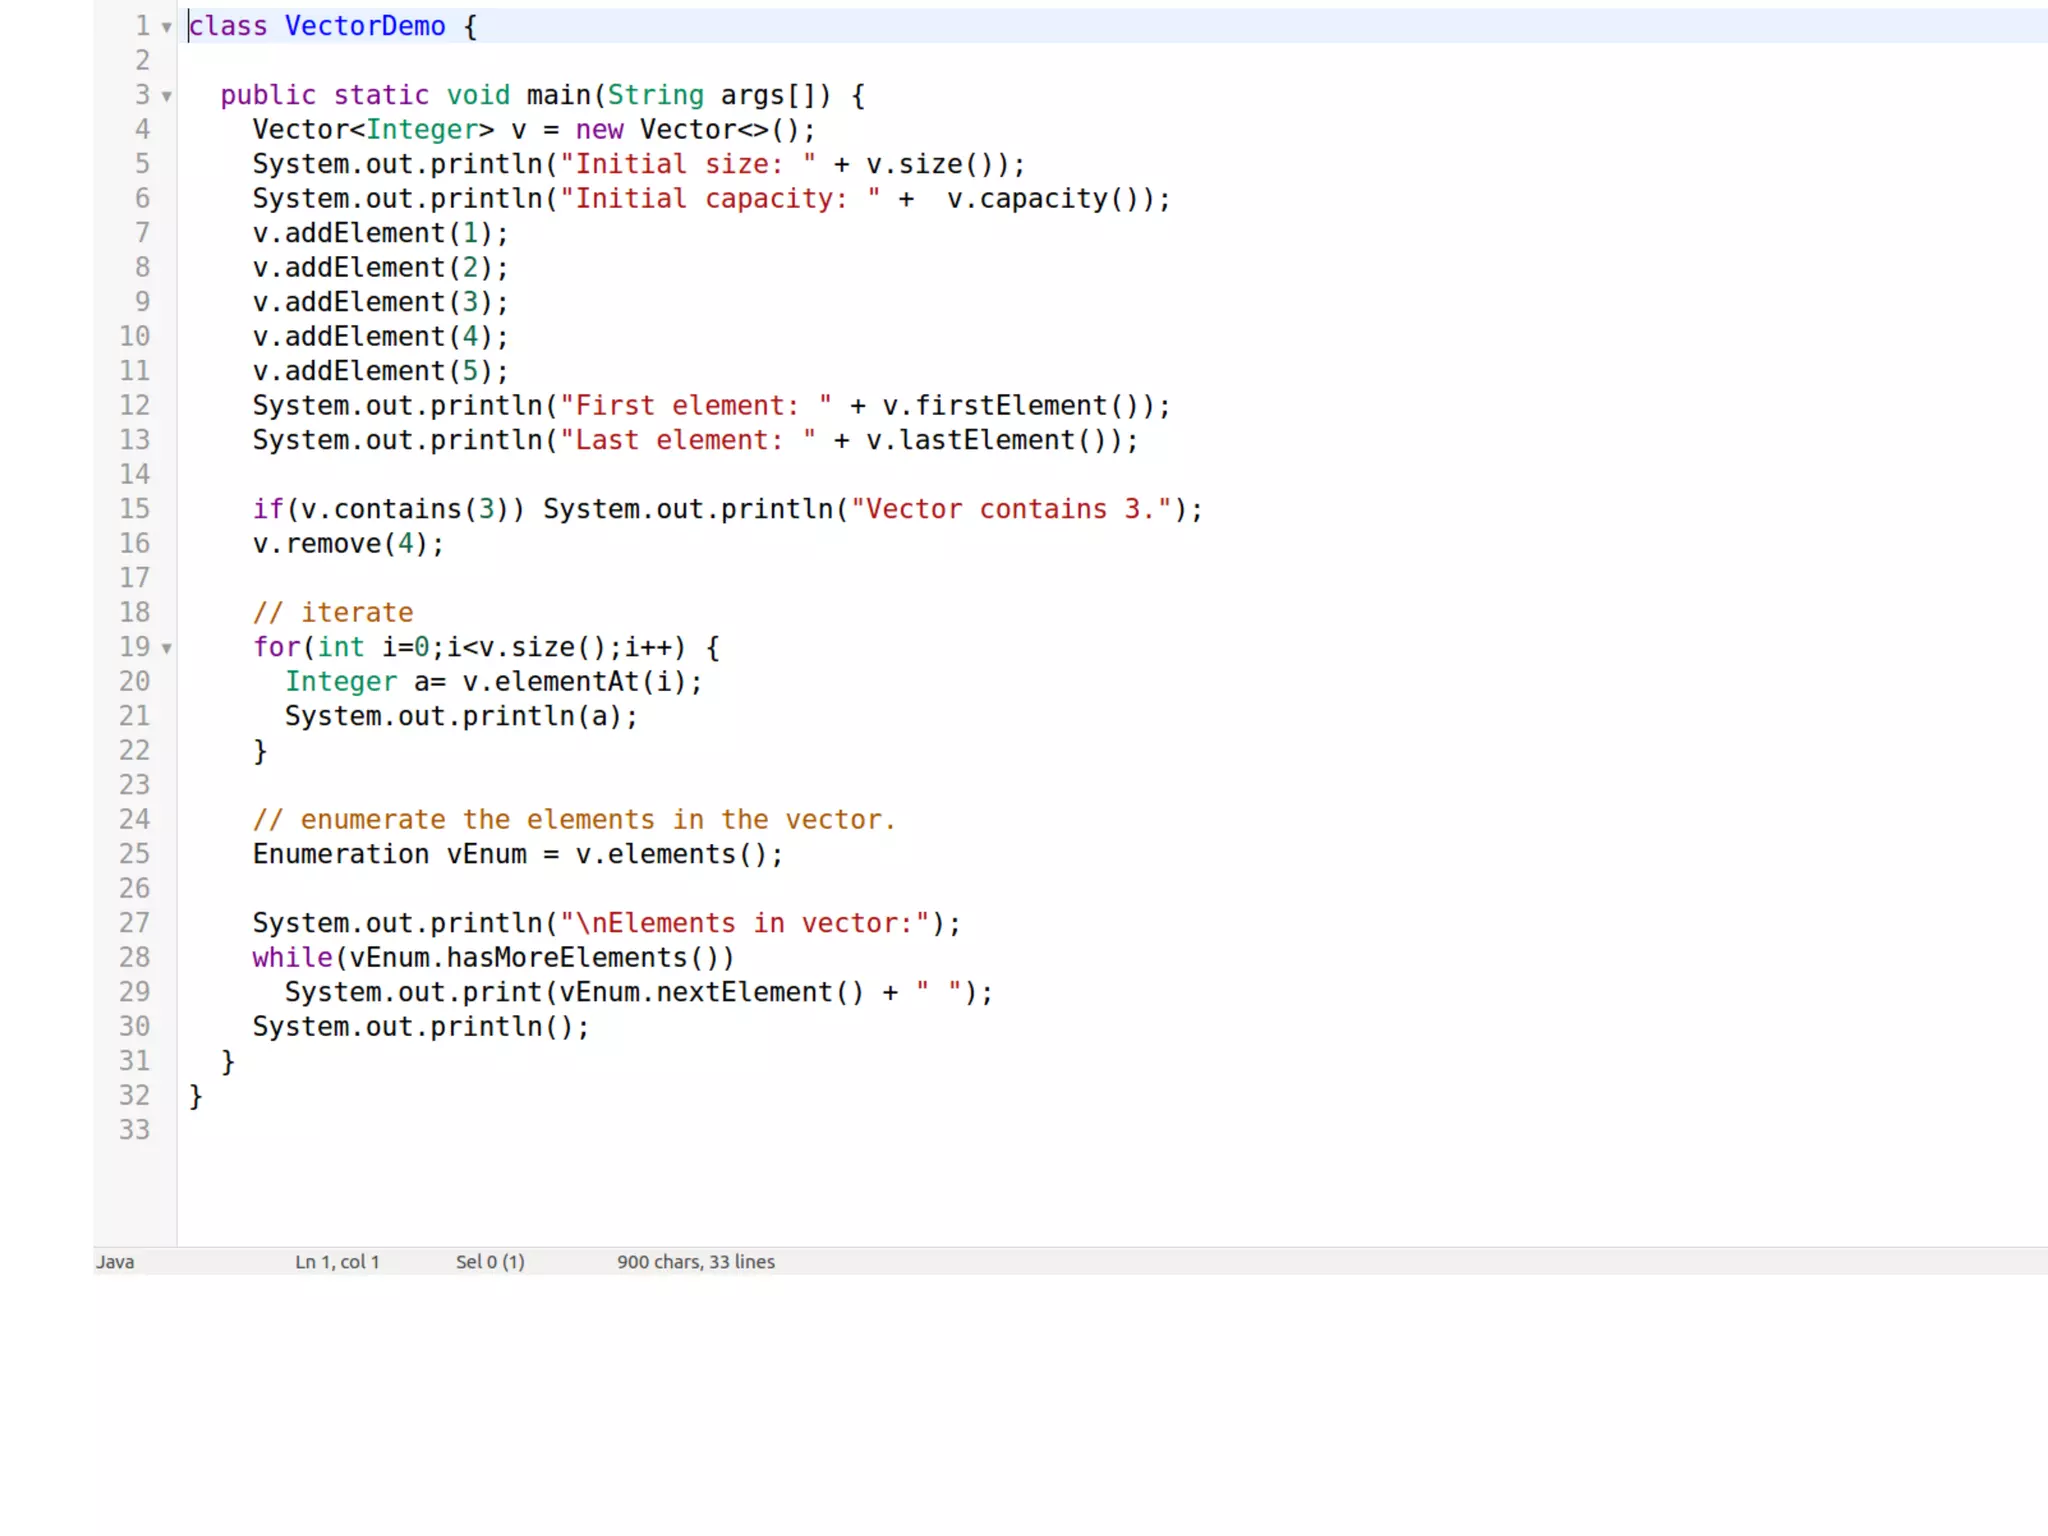Click the "Initial capacity: " string
2048x1536 pixels.
pos(720,199)
